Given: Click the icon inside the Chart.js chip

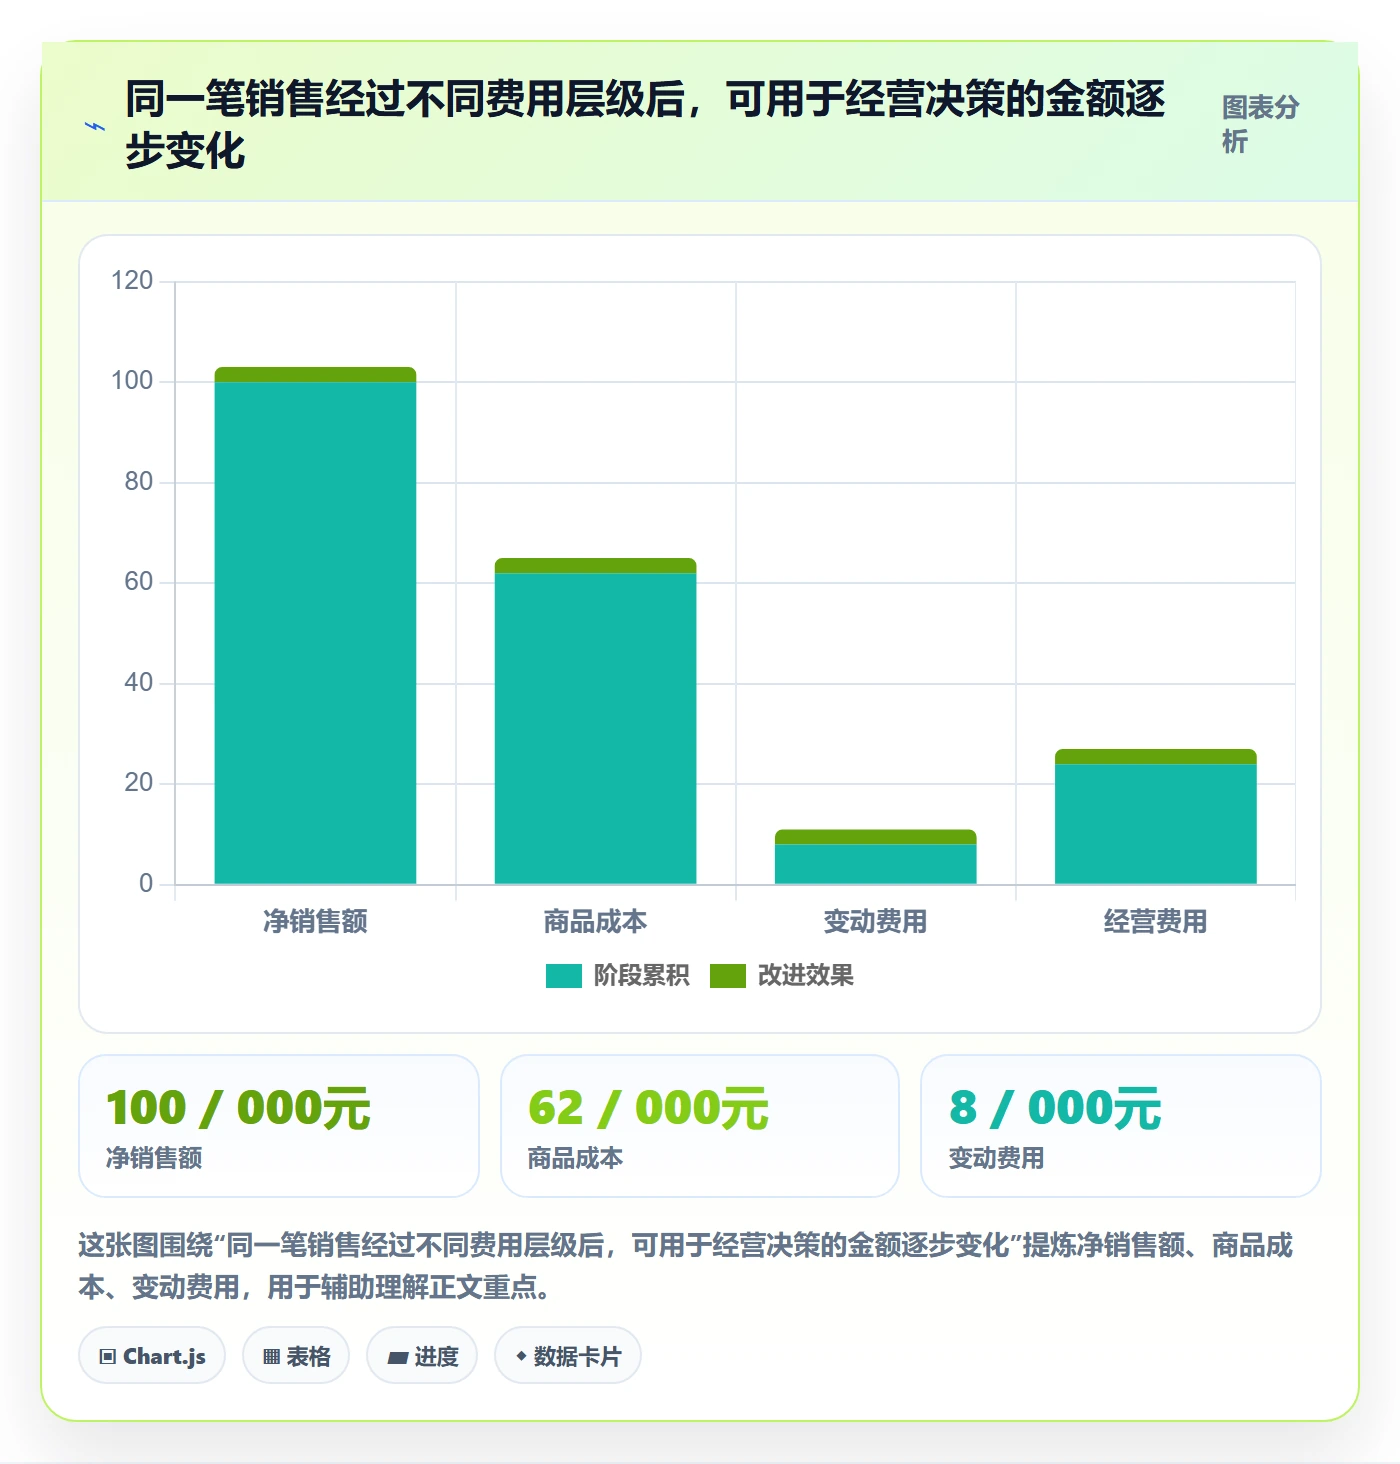Looking at the screenshot, I should click(x=108, y=1357).
